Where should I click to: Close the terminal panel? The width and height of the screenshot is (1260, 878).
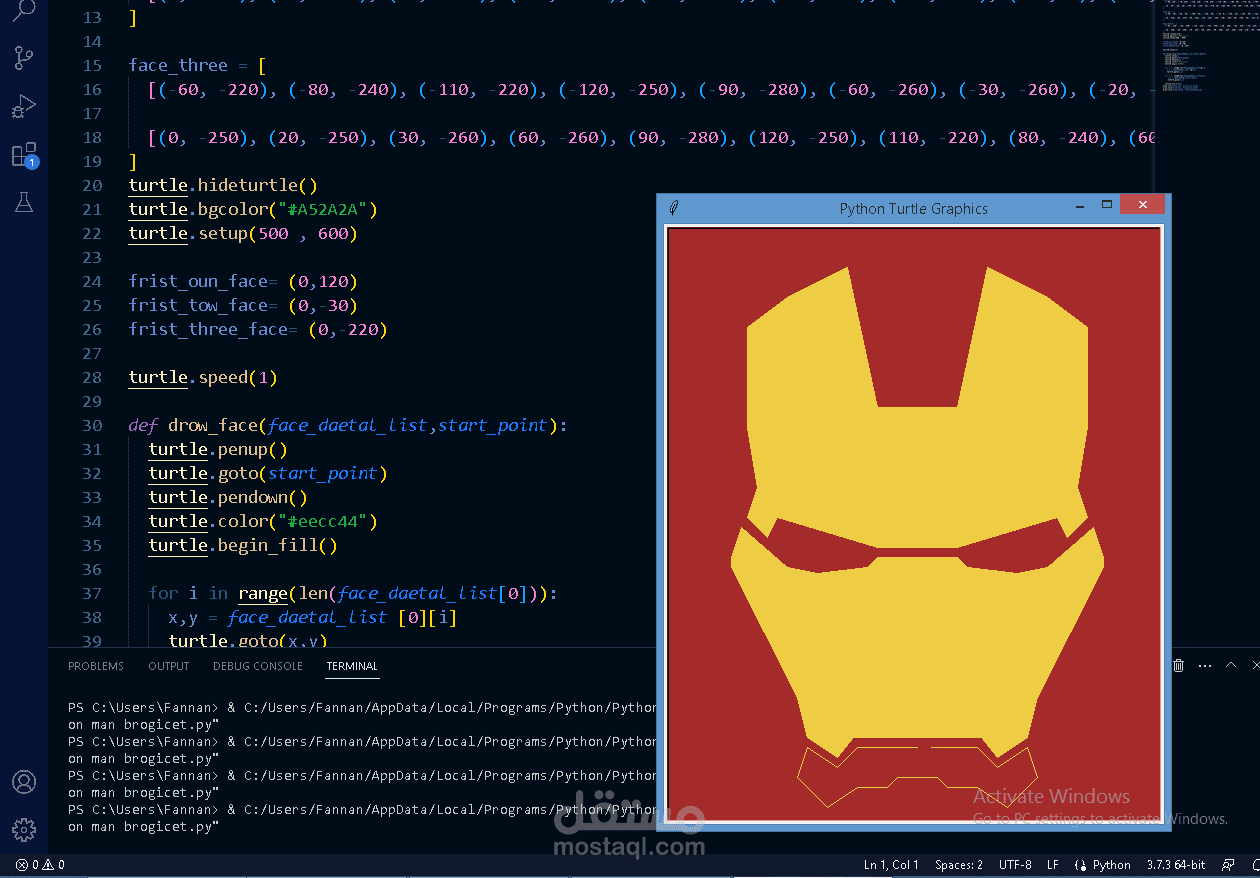(x=1255, y=666)
